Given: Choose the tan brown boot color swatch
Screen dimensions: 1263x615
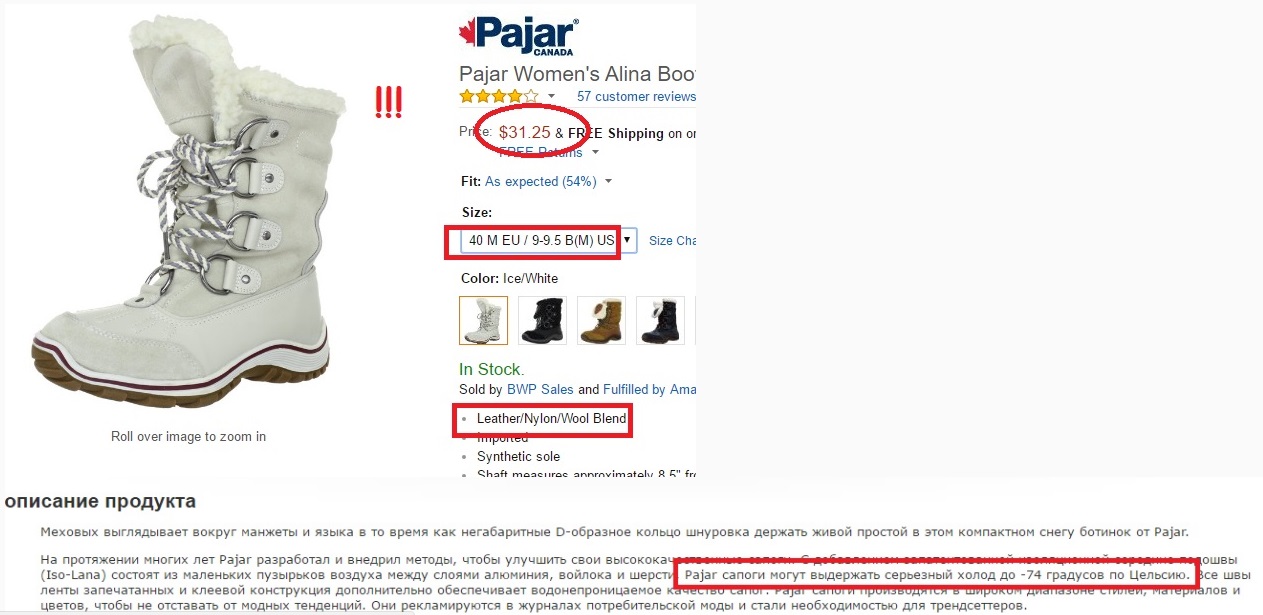Looking at the screenshot, I should tap(602, 320).
